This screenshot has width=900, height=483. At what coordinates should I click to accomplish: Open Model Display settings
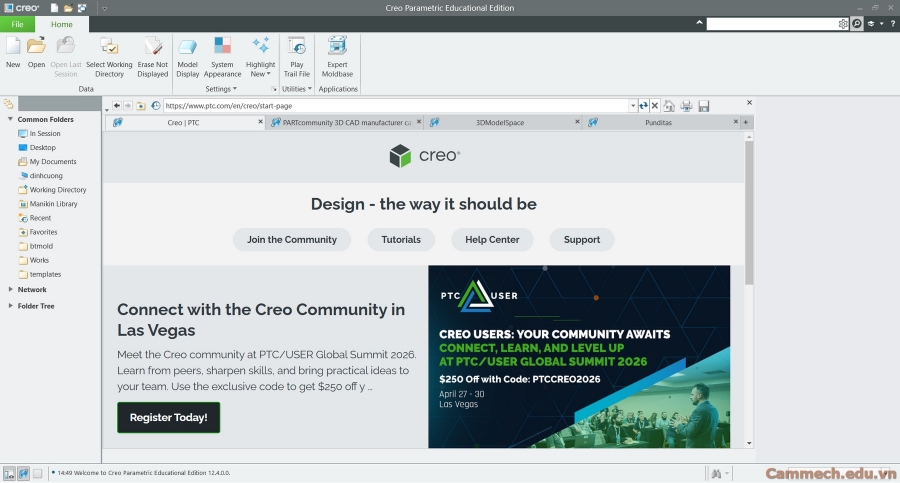pos(188,57)
